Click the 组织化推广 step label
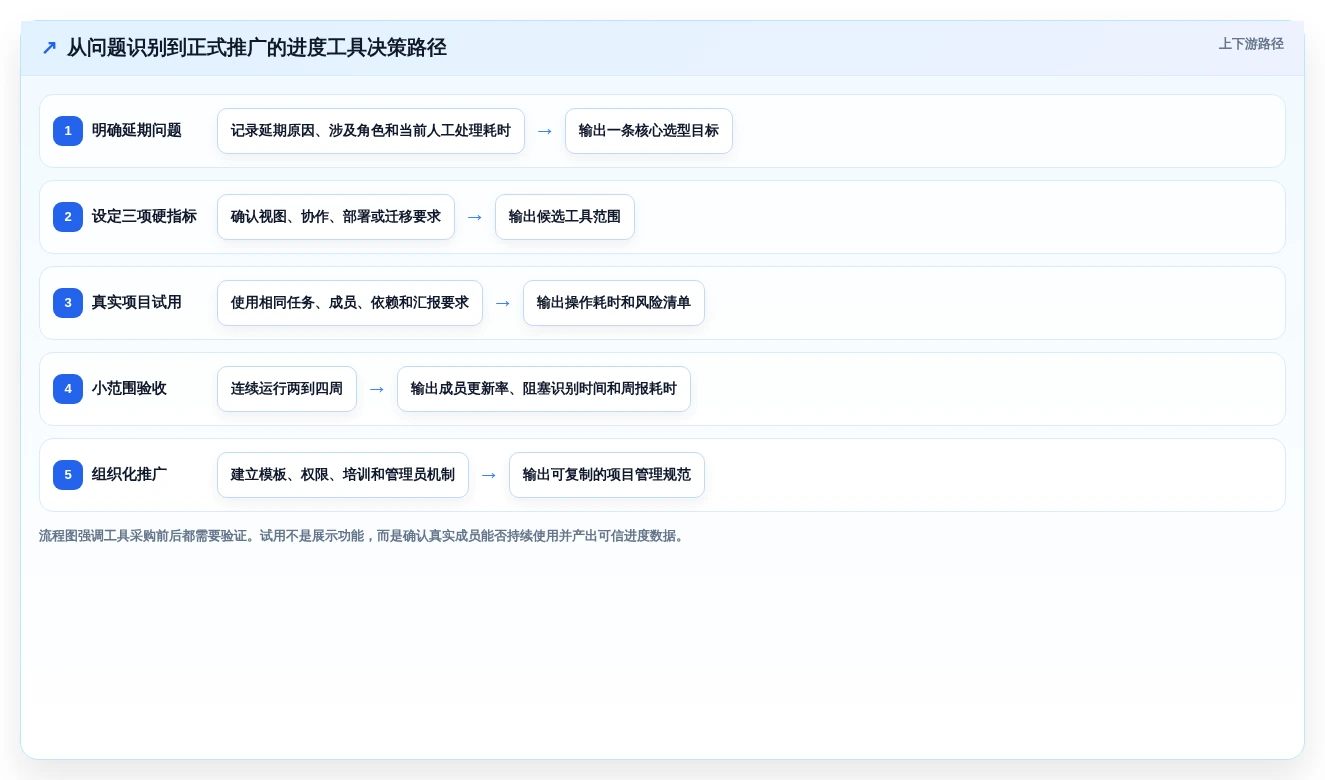Image resolution: width=1325 pixels, height=780 pixels. pos(129,475)
